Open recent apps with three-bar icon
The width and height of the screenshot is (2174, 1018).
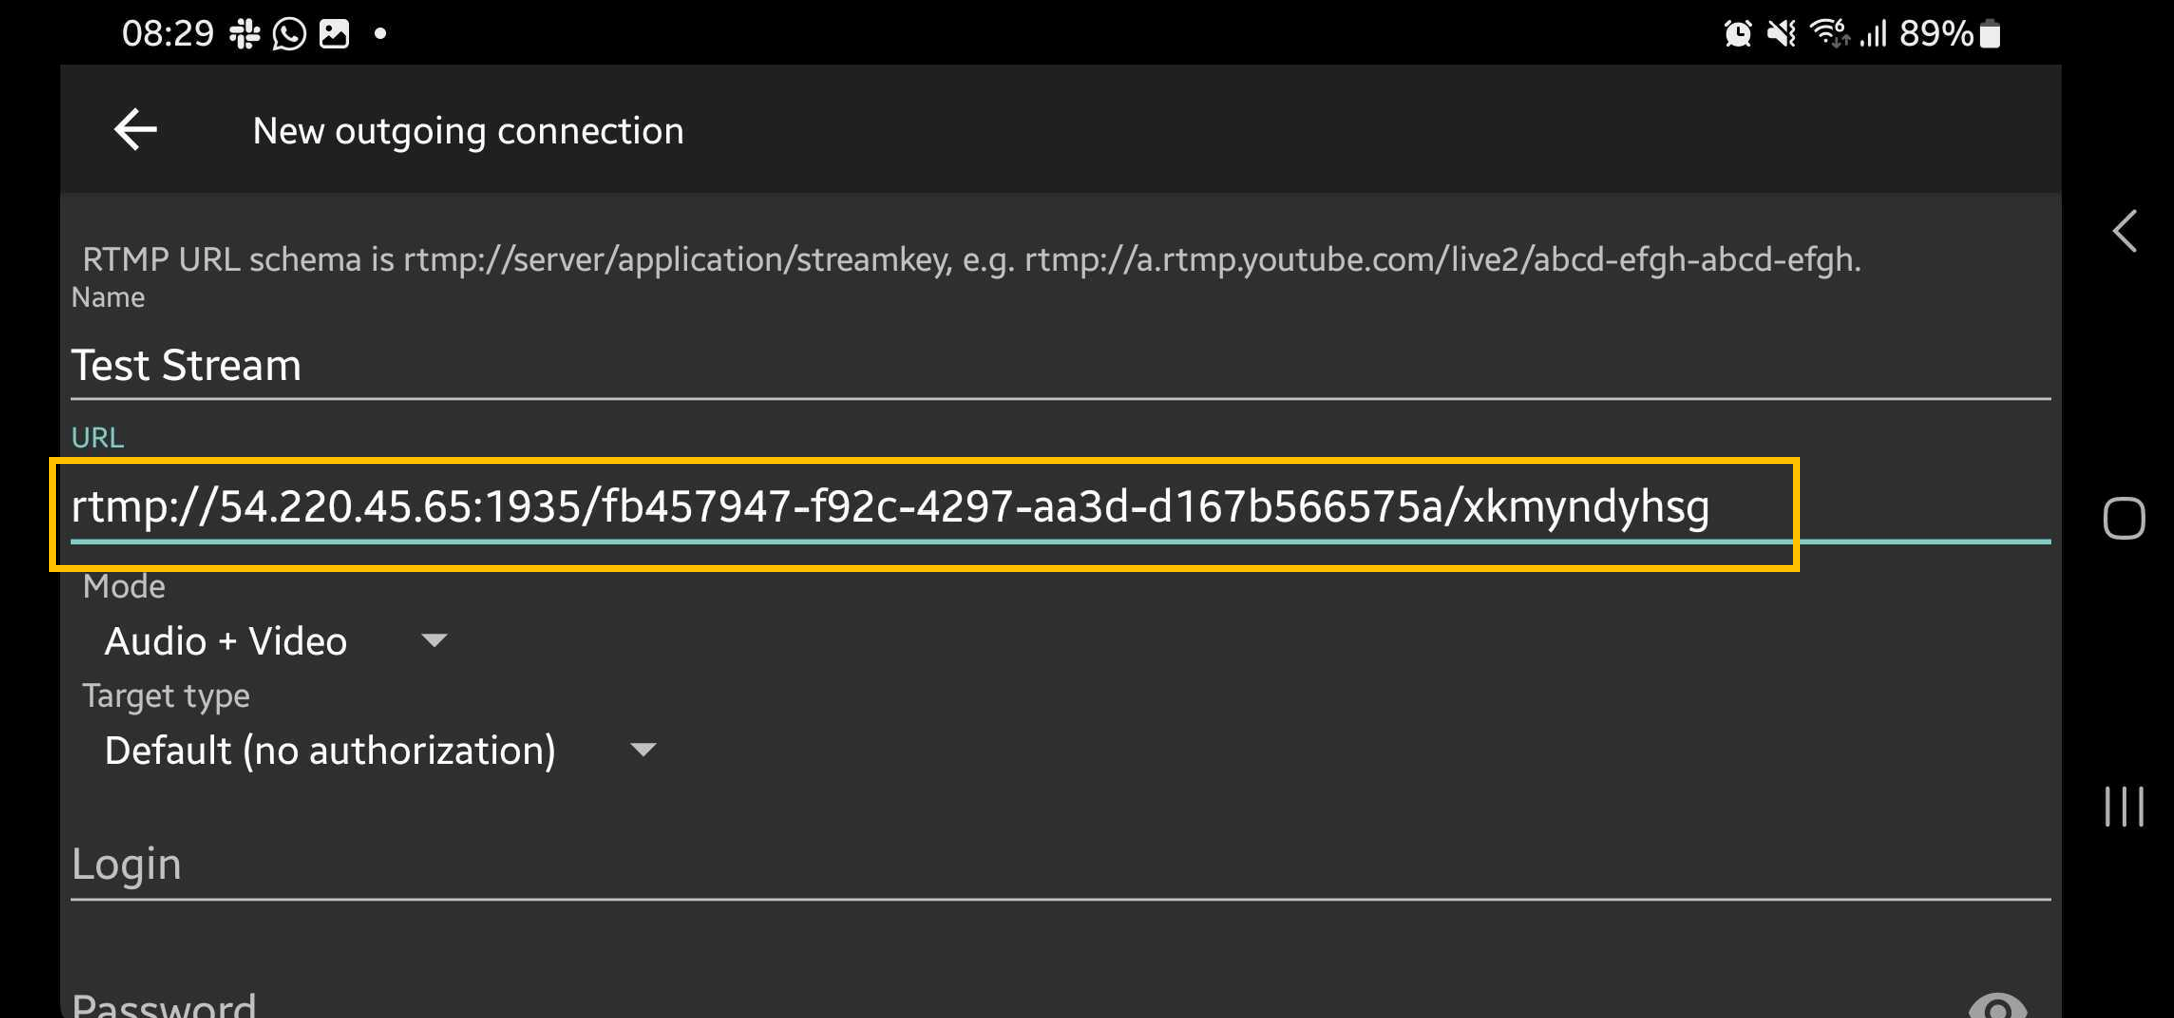pyautogui.click(x=2124, y=806)
